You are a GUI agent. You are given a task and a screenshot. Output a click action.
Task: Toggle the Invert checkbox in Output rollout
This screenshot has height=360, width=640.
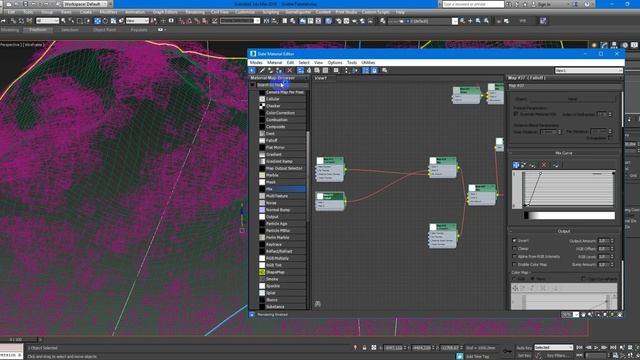(x=514, y=241)
